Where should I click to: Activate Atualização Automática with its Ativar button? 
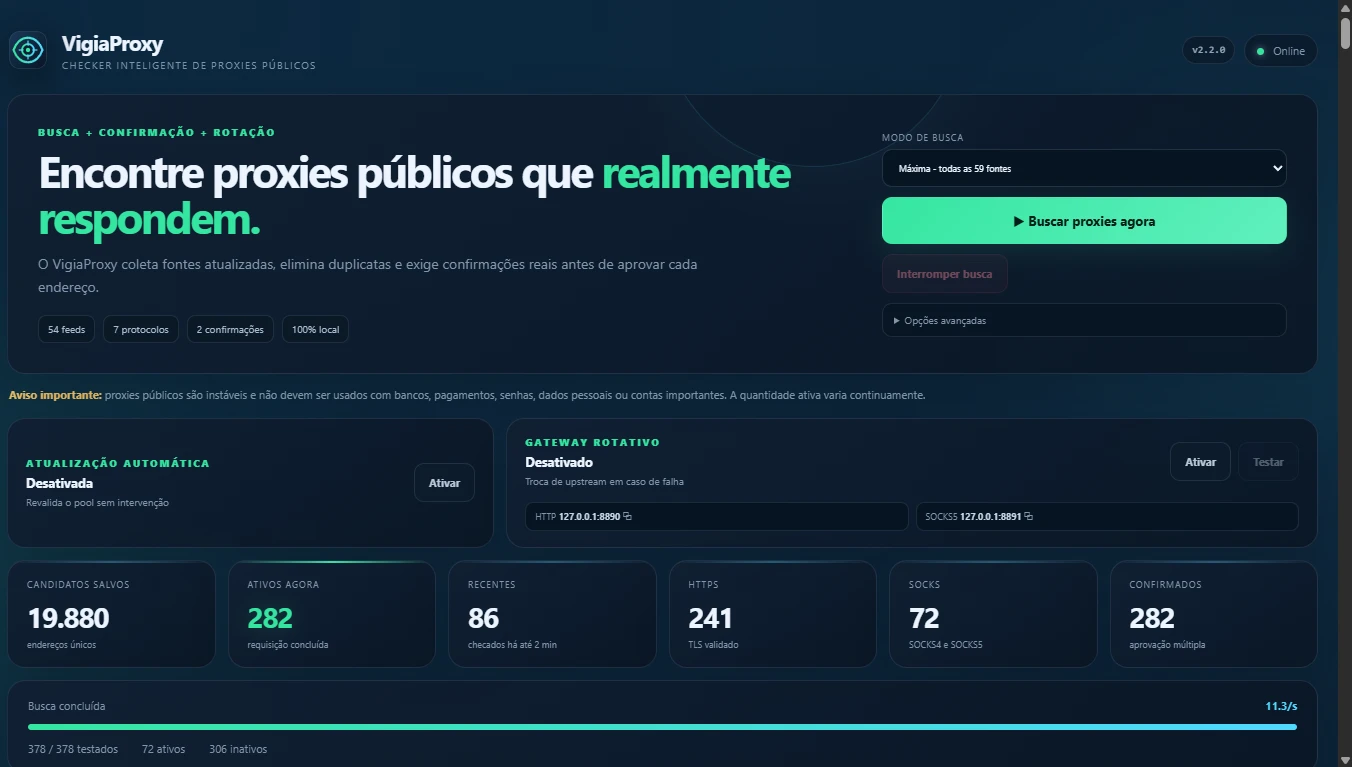(444, 483)
